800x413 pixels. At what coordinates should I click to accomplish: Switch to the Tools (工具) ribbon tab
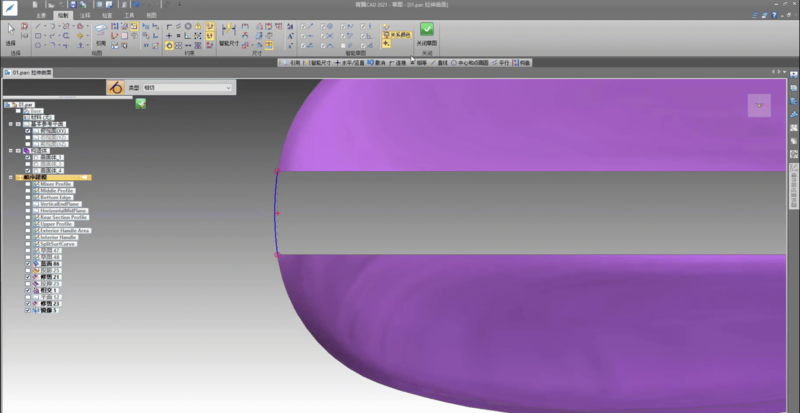(x=129, y=16)
